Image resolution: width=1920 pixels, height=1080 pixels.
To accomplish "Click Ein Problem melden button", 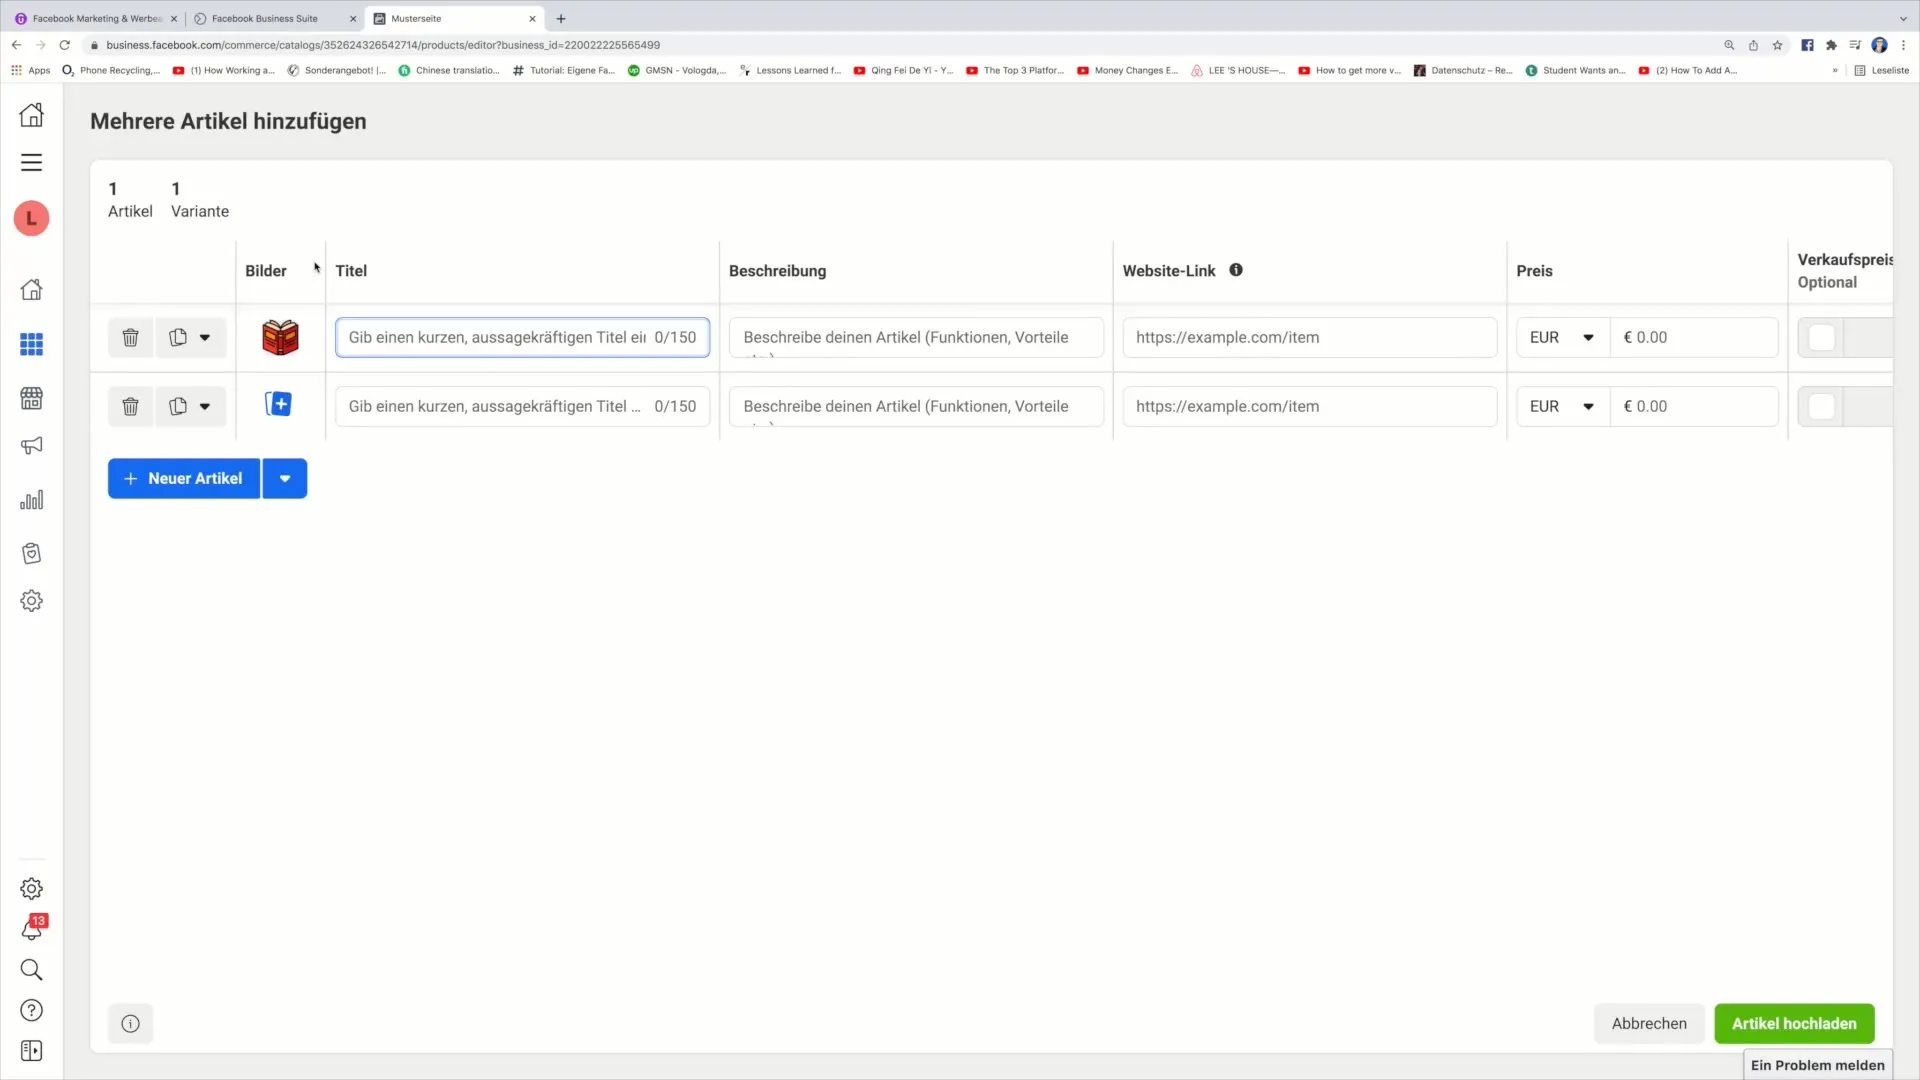I will click(x=1817, y=1065).
